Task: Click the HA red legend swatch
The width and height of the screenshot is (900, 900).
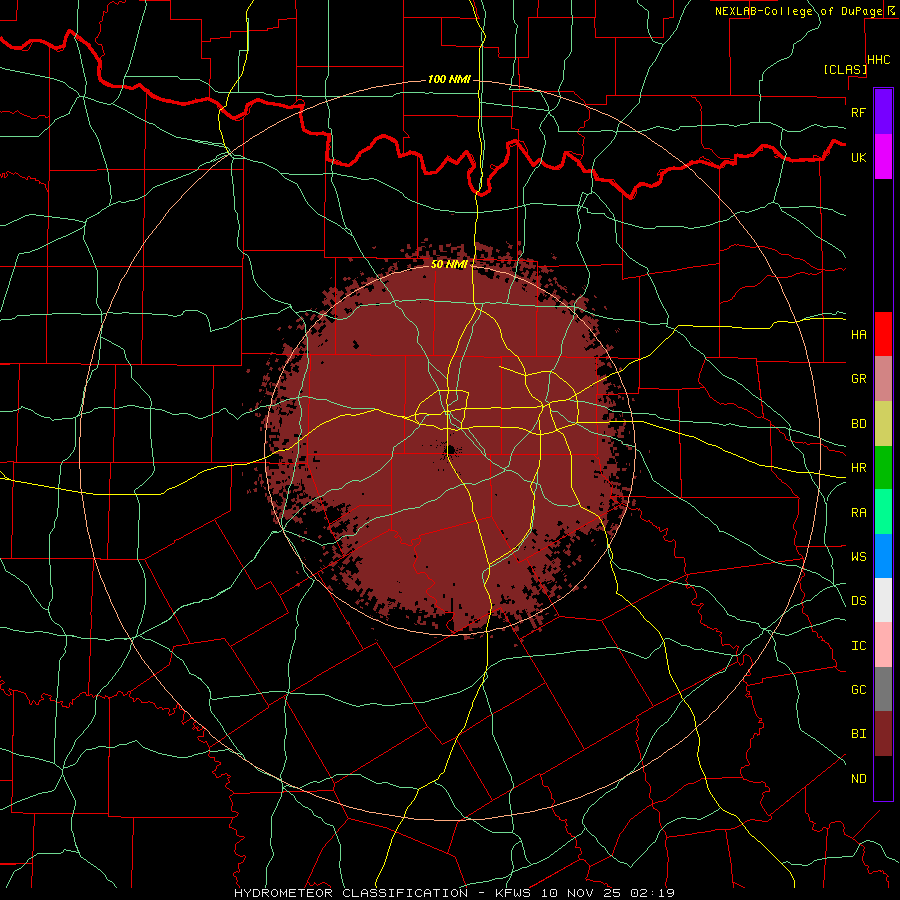Action: (883, 334)
